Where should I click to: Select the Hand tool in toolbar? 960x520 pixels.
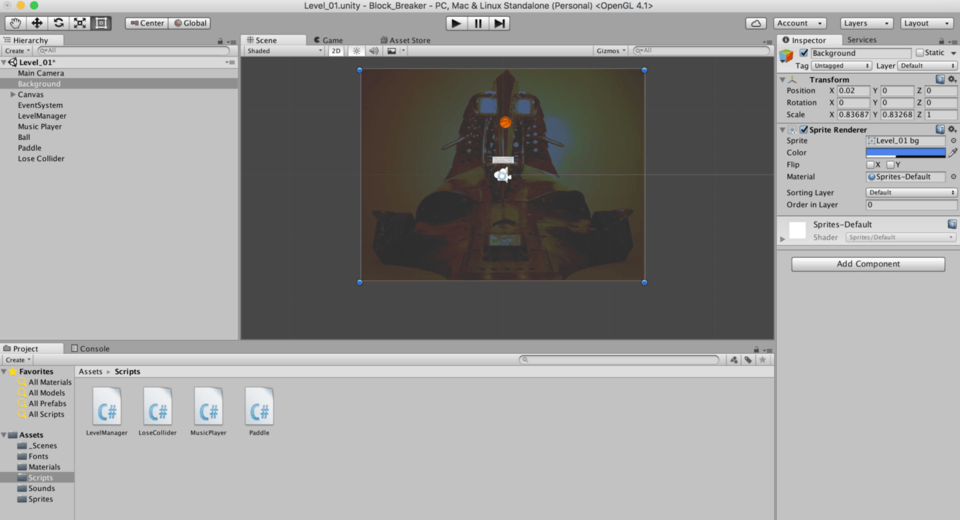pos(15,23)
